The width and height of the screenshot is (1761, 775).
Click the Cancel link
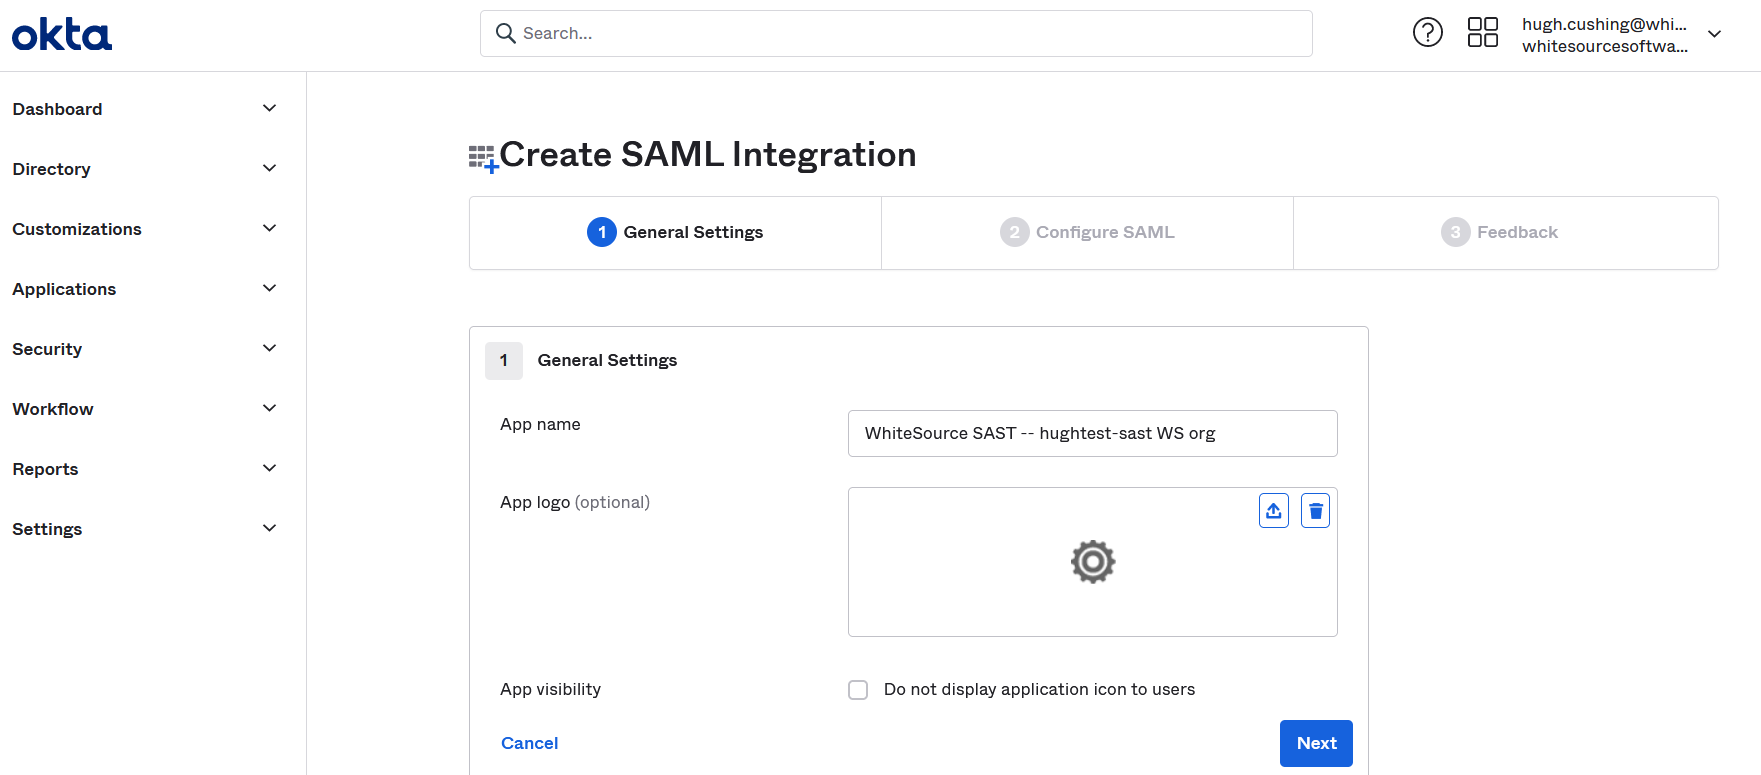pos(529,743)
